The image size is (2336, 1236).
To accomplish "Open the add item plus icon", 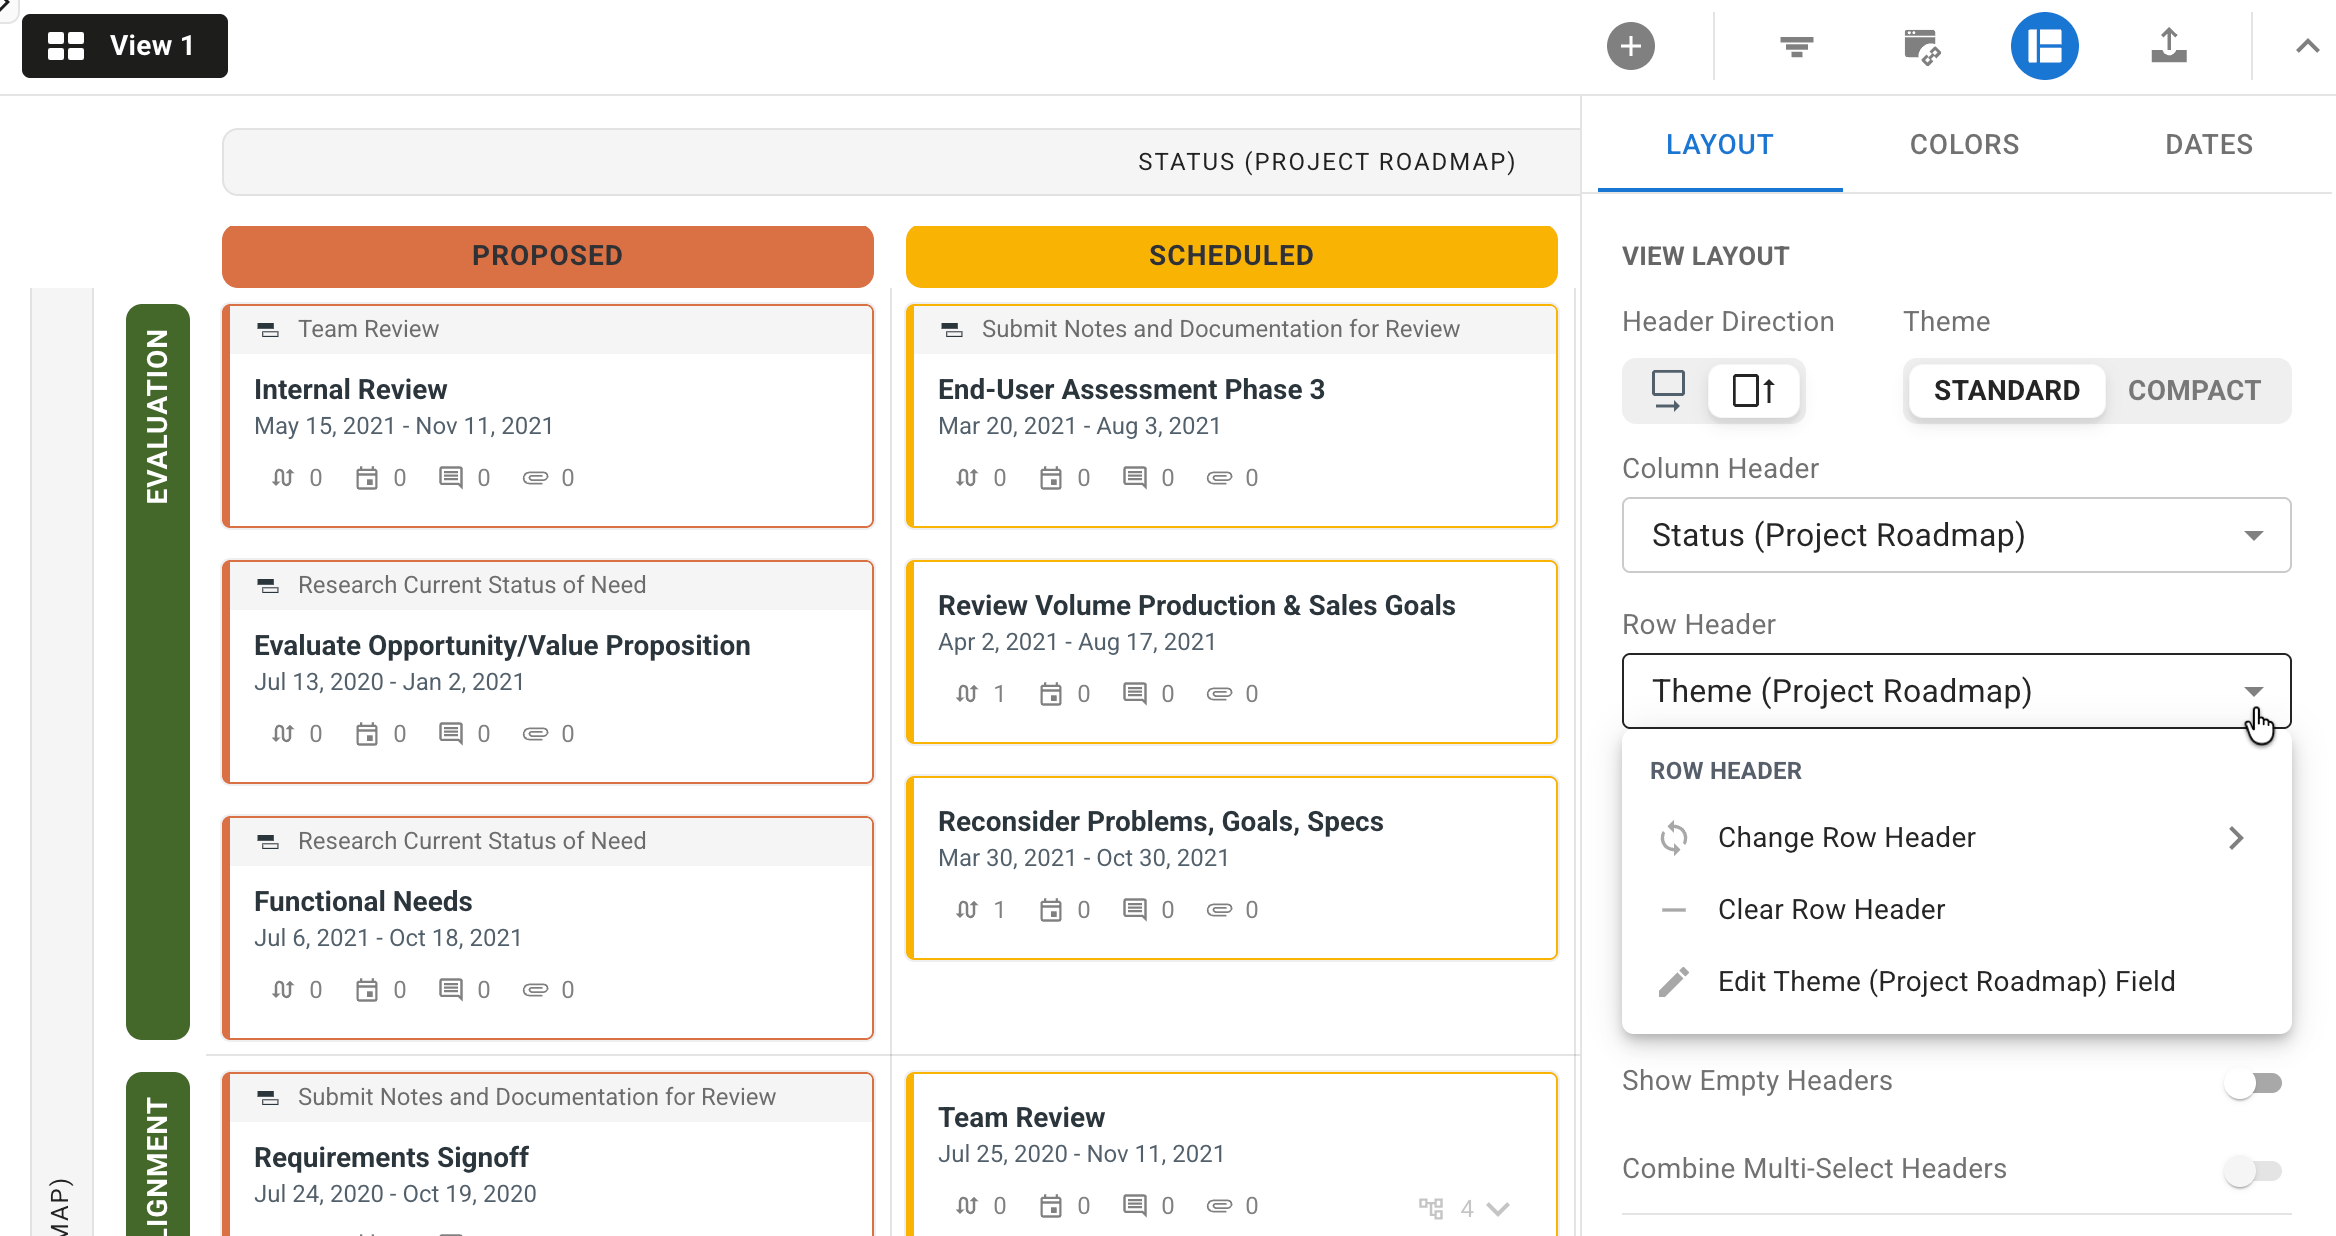I will click(x=1630, y=45).
